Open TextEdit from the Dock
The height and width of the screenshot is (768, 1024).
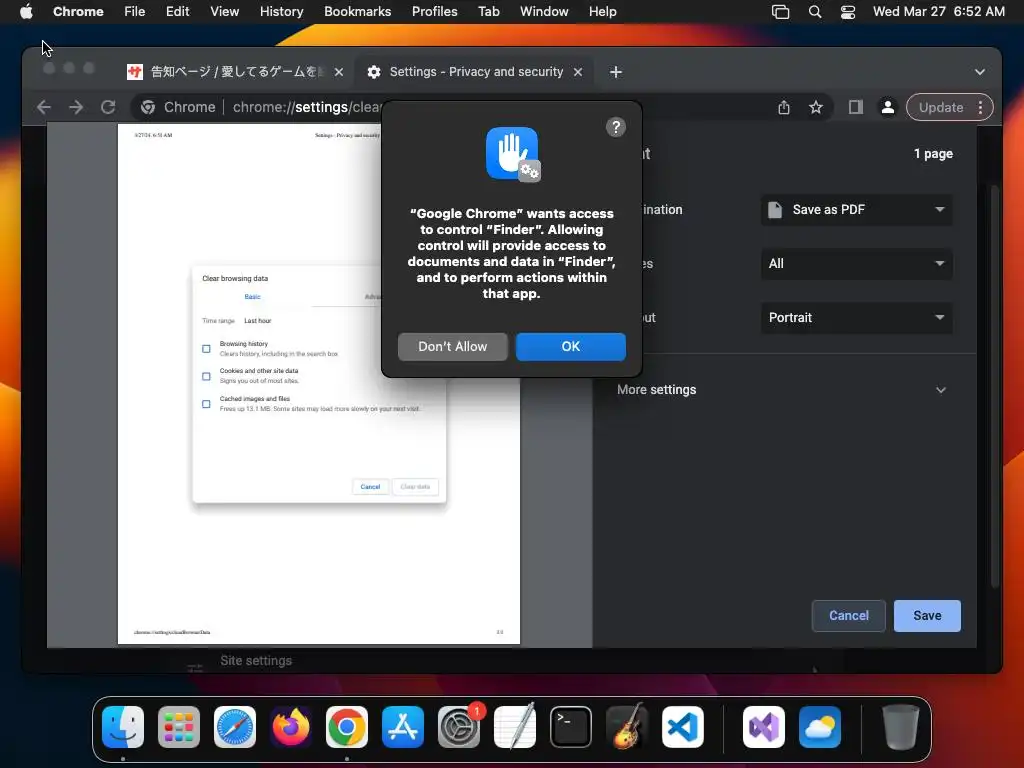pyautogui.click(x=515, y=727)
